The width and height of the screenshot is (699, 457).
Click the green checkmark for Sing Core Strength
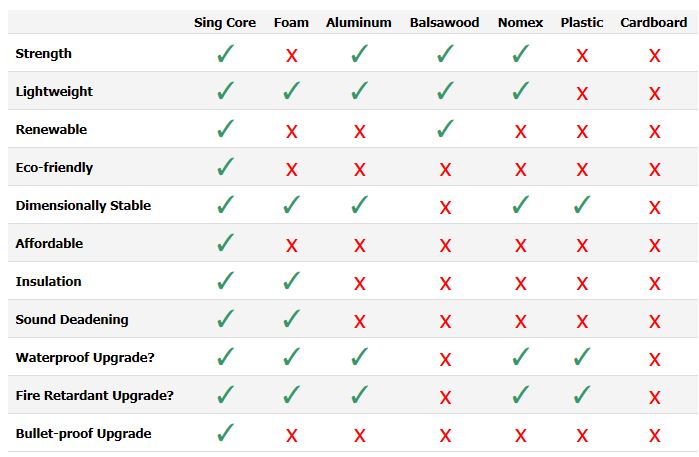click(225, 54)
